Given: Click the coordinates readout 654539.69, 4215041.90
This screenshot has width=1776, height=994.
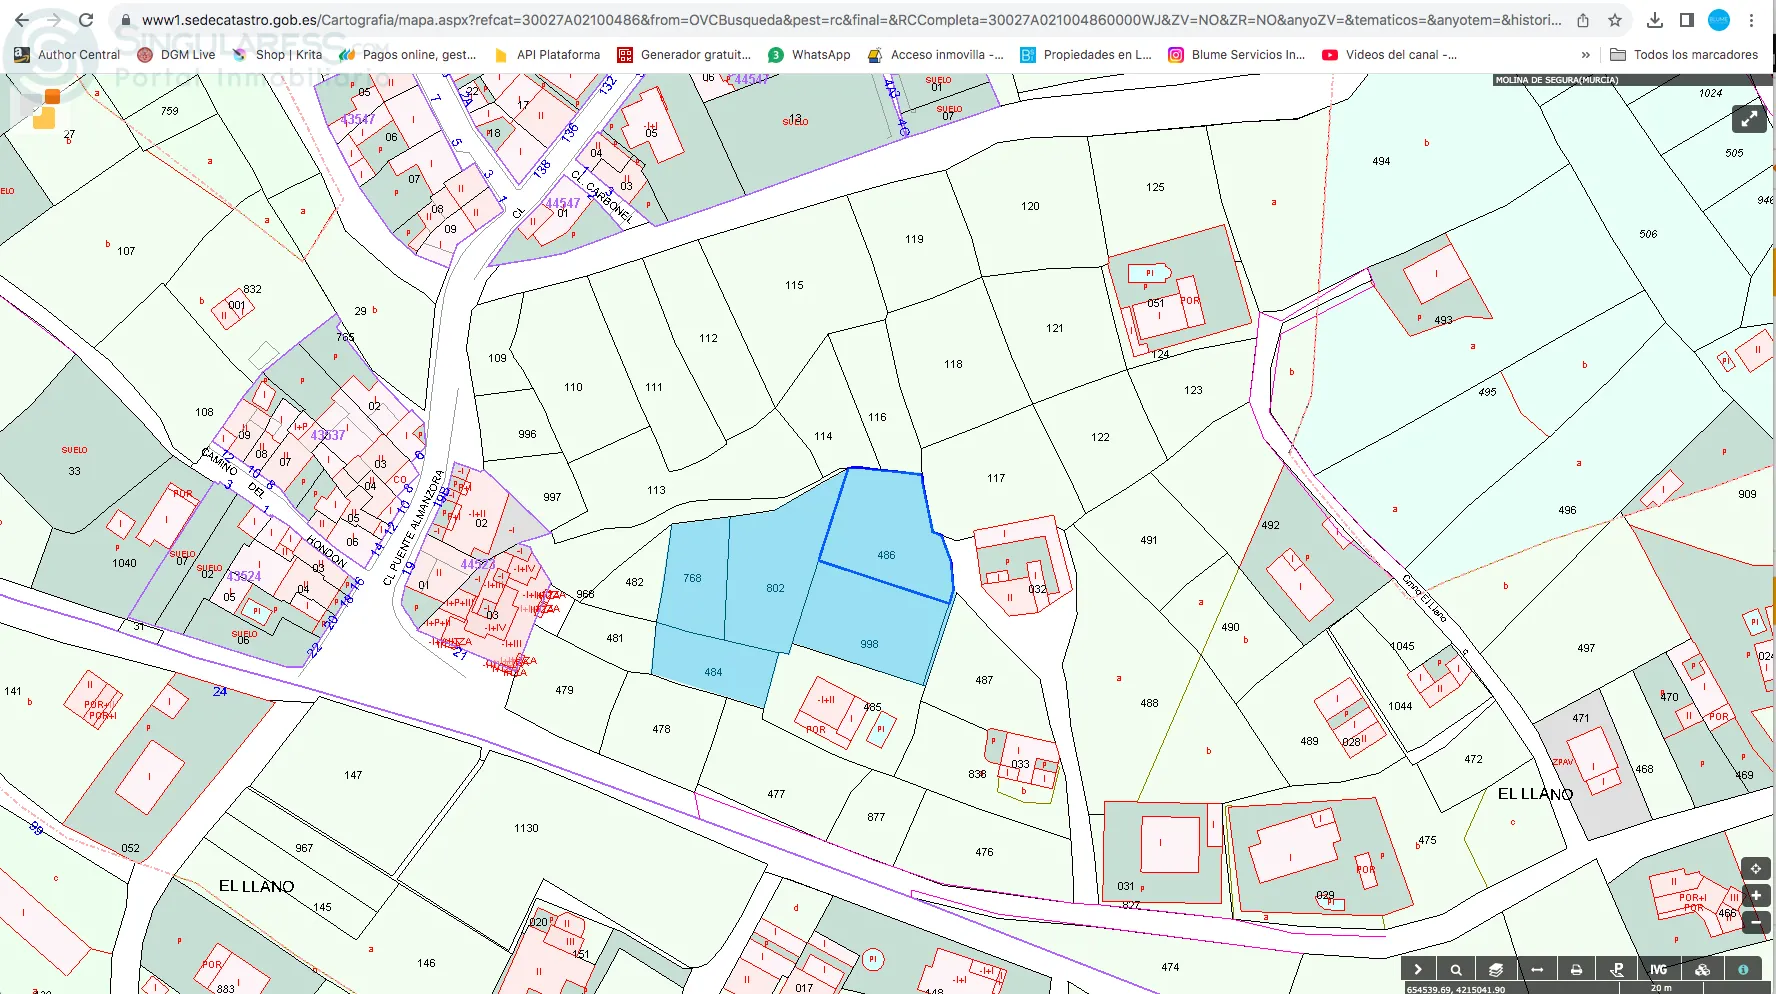Looking at the screenshot, I should (1455, 989).
